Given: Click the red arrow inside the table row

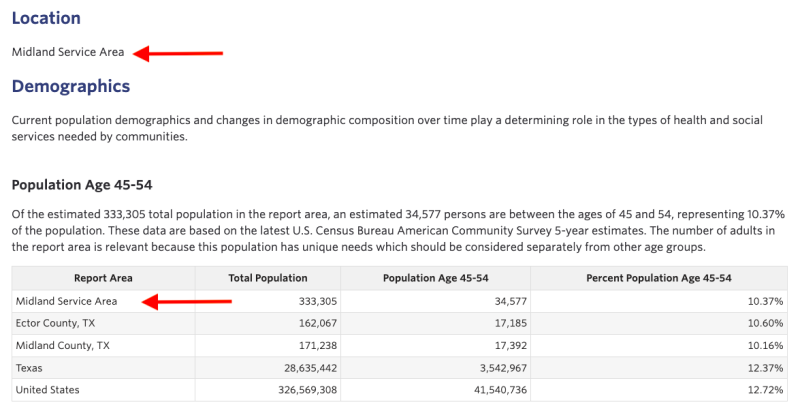Looking at the screenshot, I should click(188, 300).
